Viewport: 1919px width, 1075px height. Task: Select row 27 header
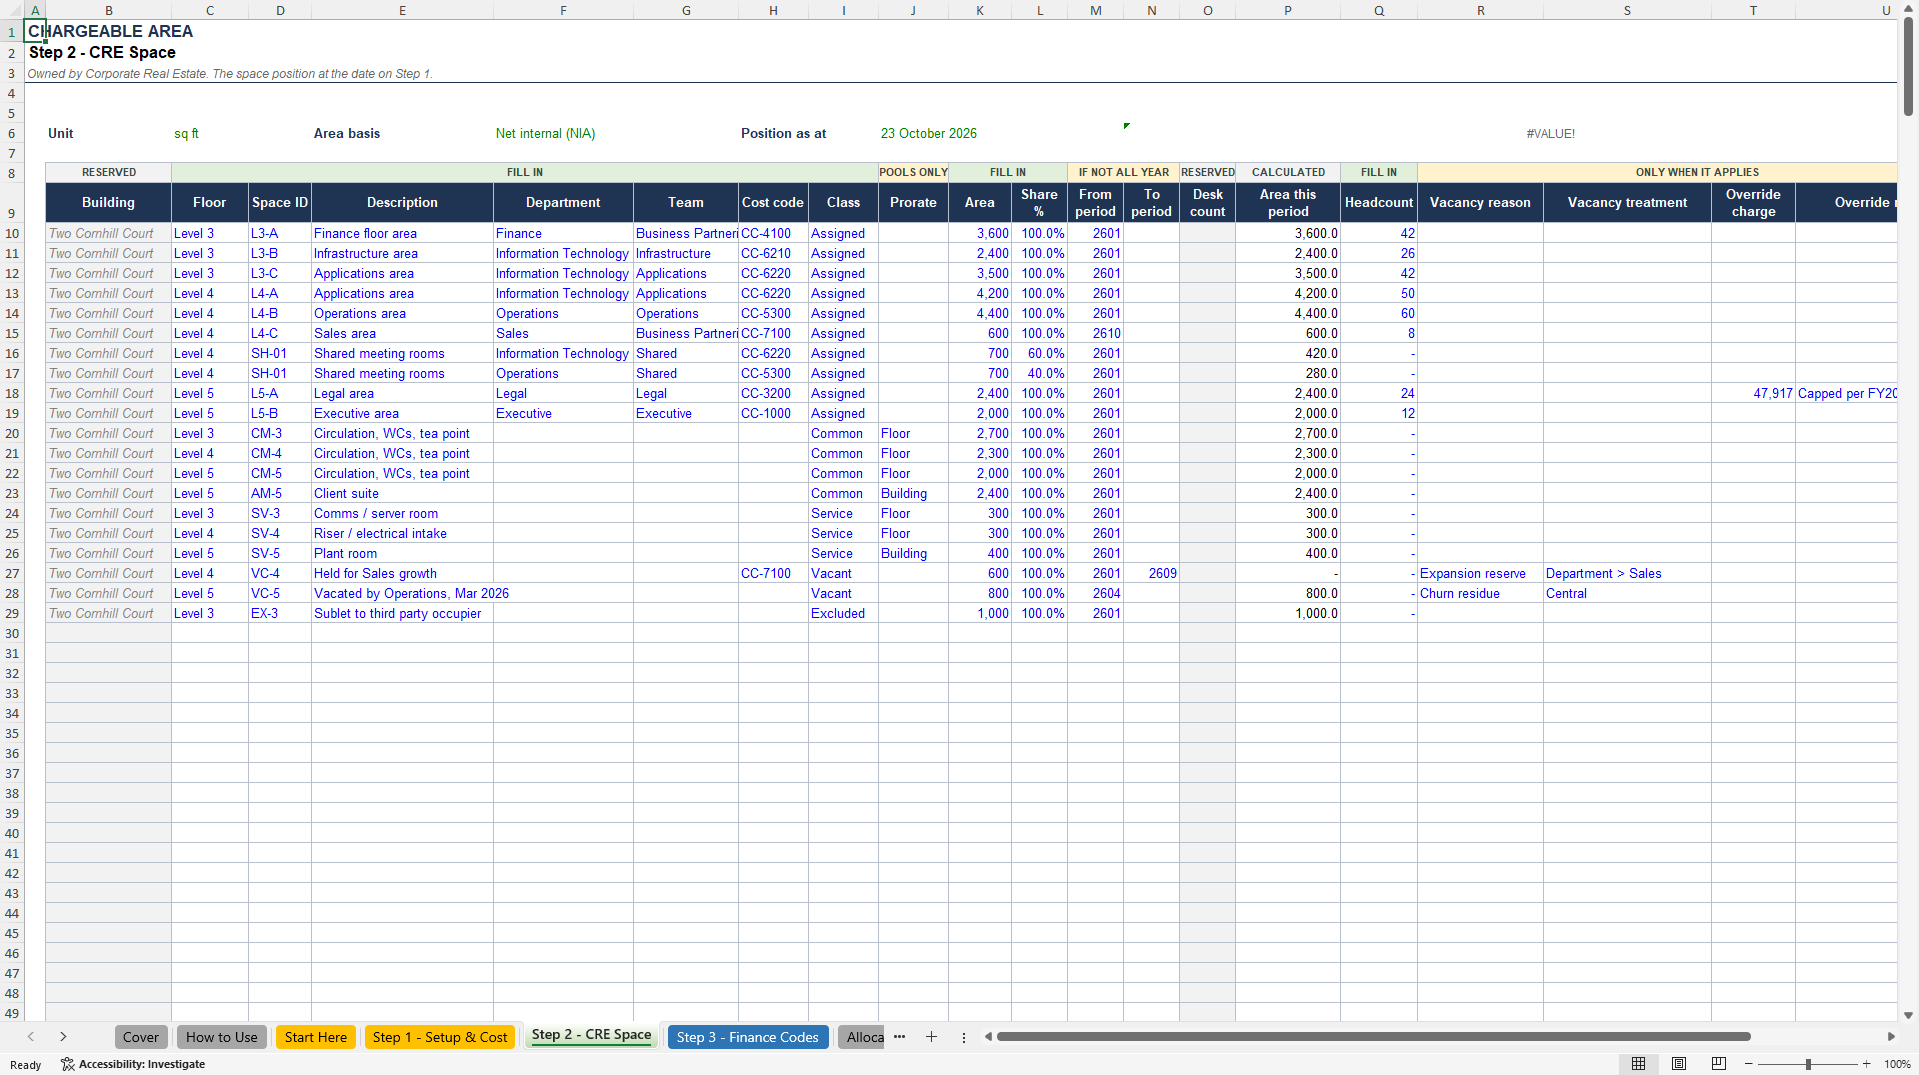(x=12, y=573)
